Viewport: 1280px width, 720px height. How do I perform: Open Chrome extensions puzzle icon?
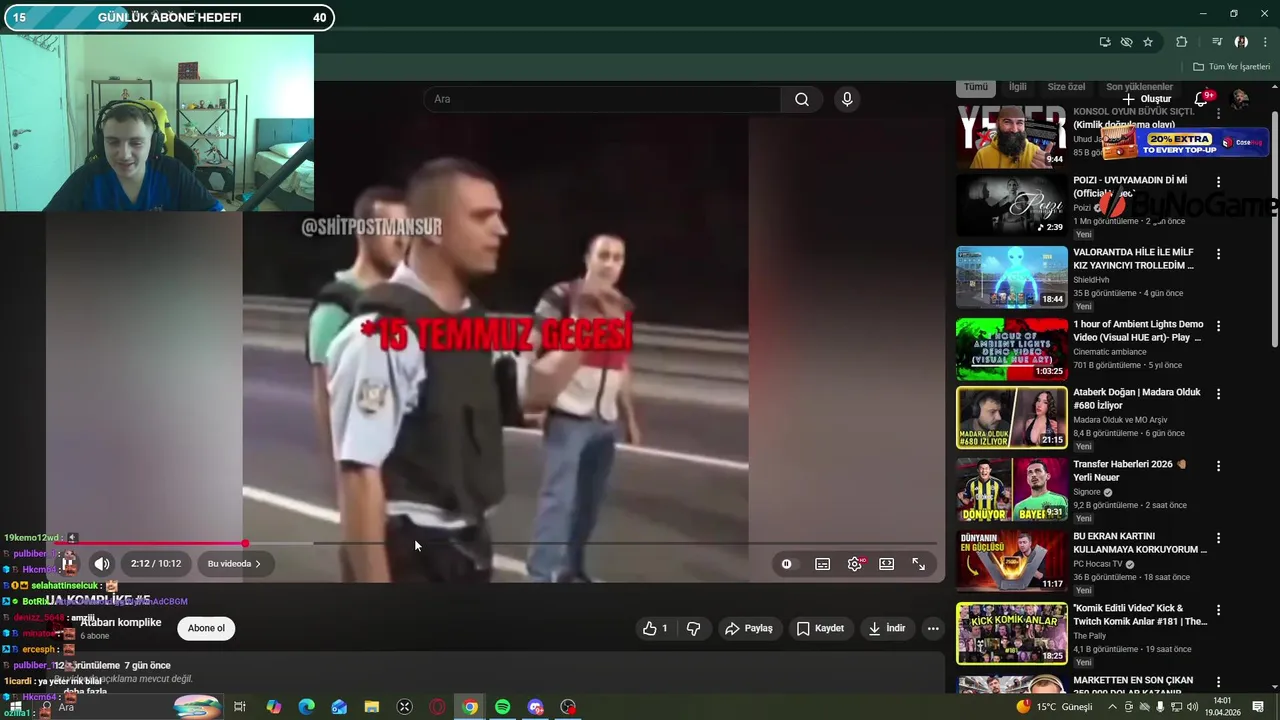click(x=1181, y=42)
